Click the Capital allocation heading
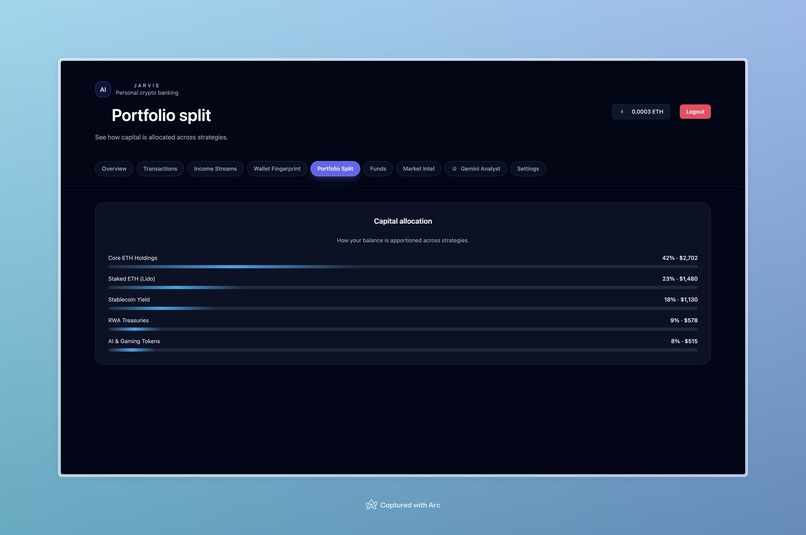This screenshot has height=535, width=806. 403,221
